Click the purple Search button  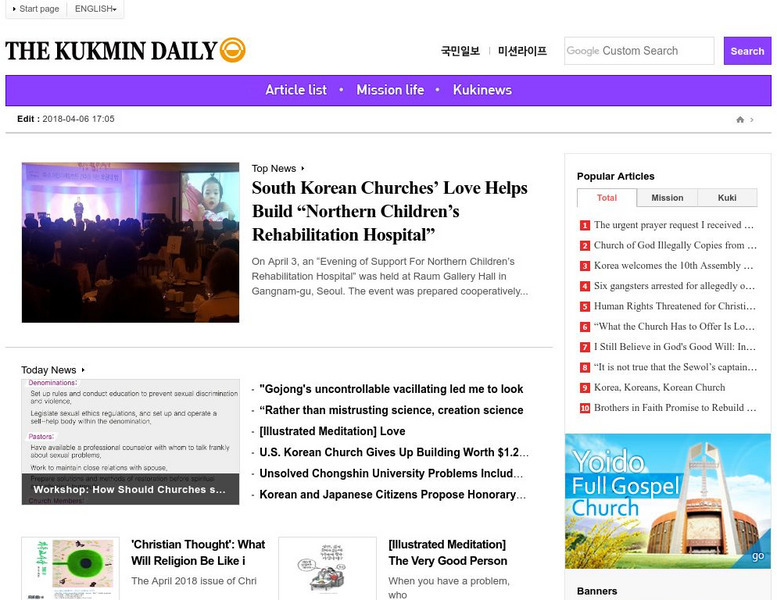coord(747,51)
